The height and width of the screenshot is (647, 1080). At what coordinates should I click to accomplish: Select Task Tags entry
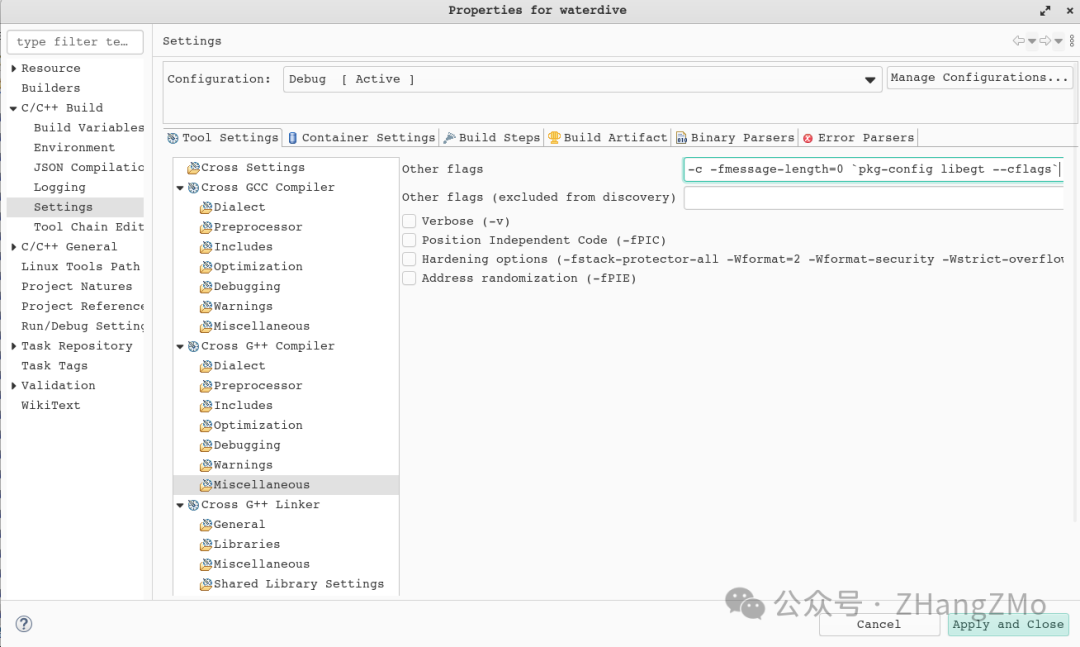[54, 366]
